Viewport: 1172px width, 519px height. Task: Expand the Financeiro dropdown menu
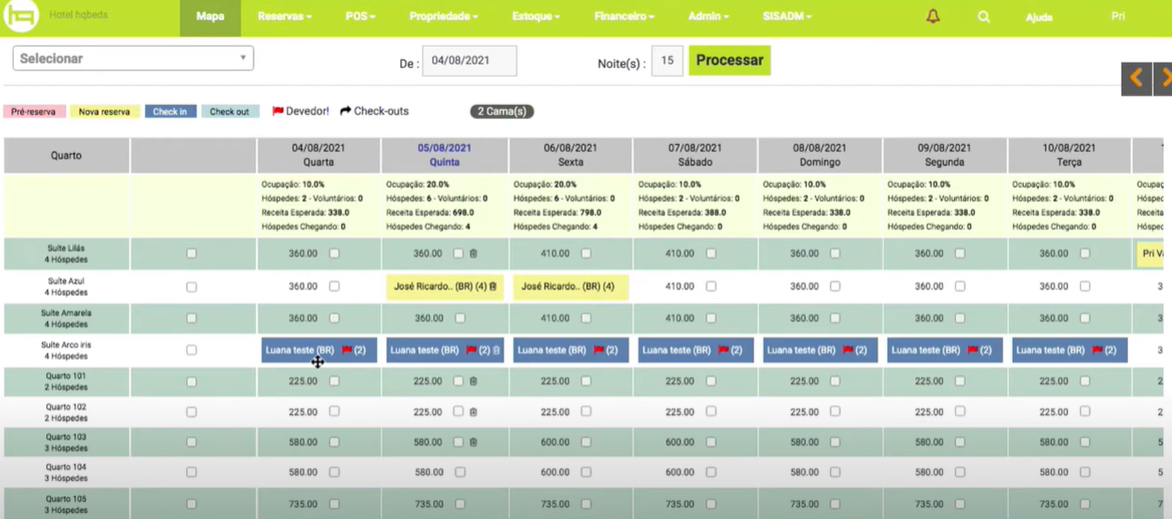[624, 17]
